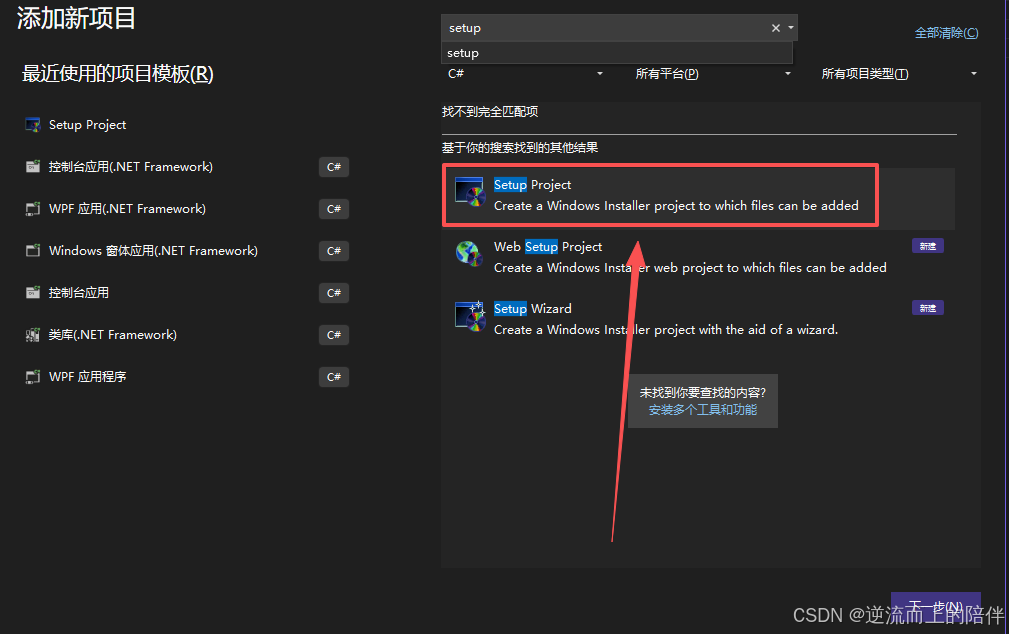
Task: Click the C# tag beside WPF 应用(.NET Framework)
Action: [x=333, y=209]
